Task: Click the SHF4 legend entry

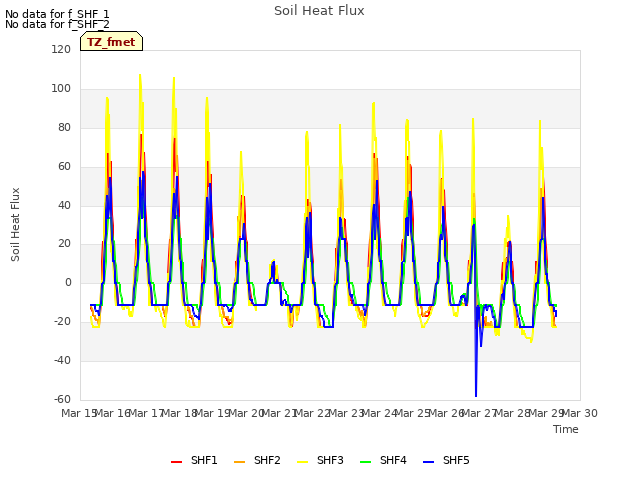Action: (383, 460)
